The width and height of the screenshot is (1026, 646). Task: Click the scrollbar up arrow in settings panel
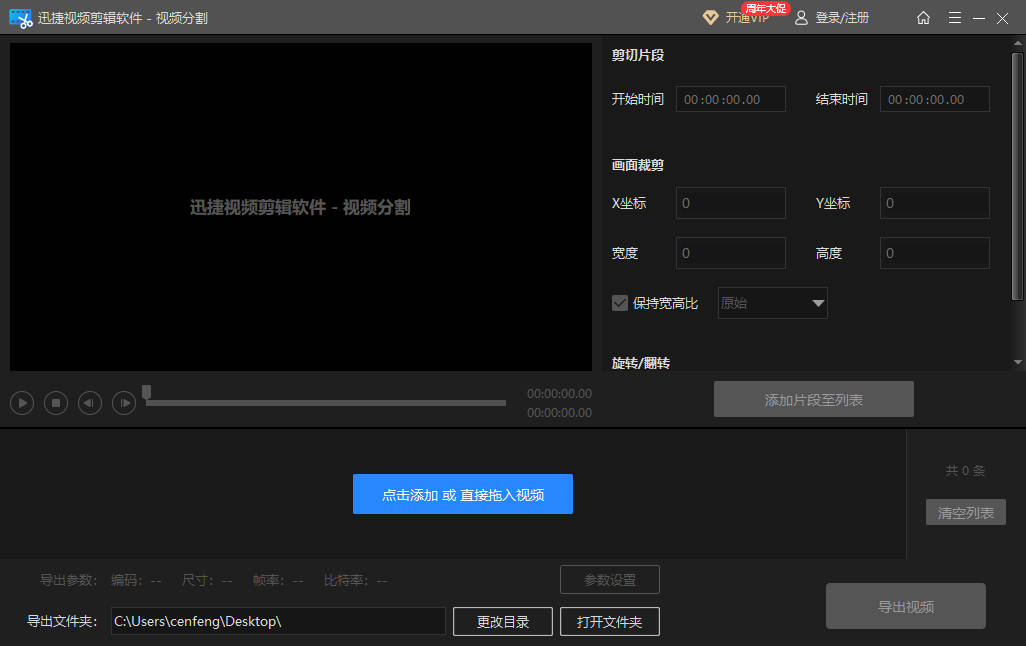(x=1018, y=44)
